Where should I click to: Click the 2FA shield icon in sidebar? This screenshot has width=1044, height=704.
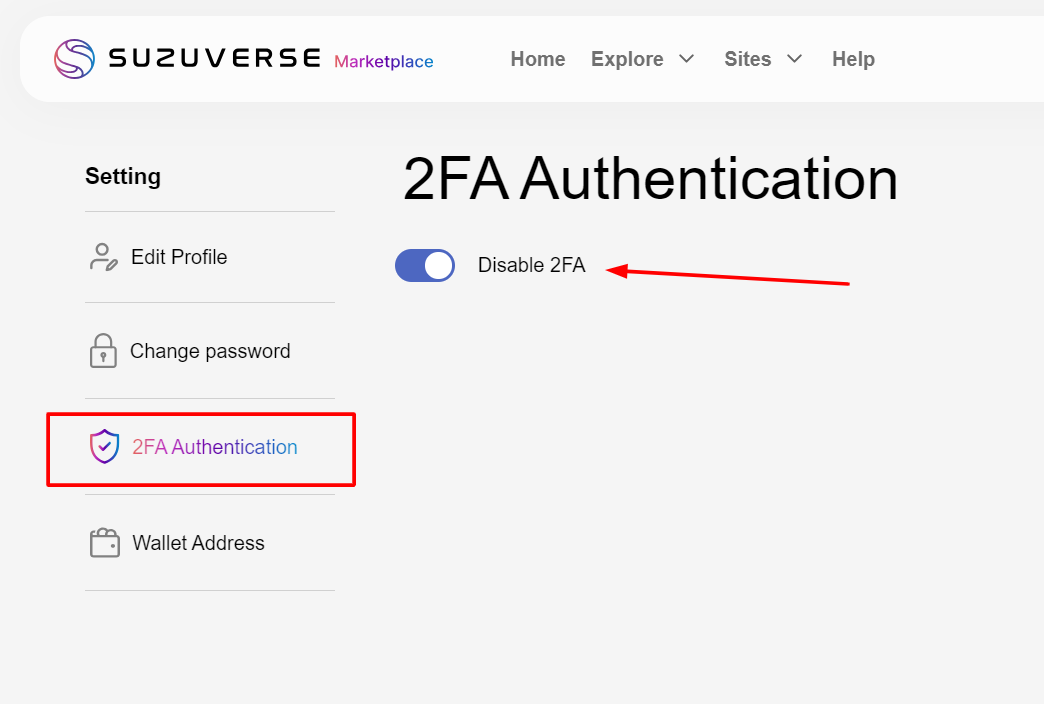(104, 447)
